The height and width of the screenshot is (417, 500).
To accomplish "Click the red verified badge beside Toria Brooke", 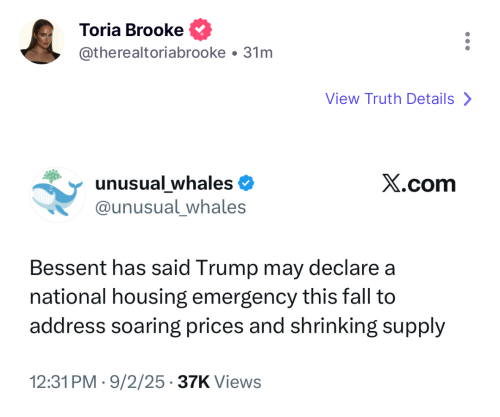I will [200, 30].
